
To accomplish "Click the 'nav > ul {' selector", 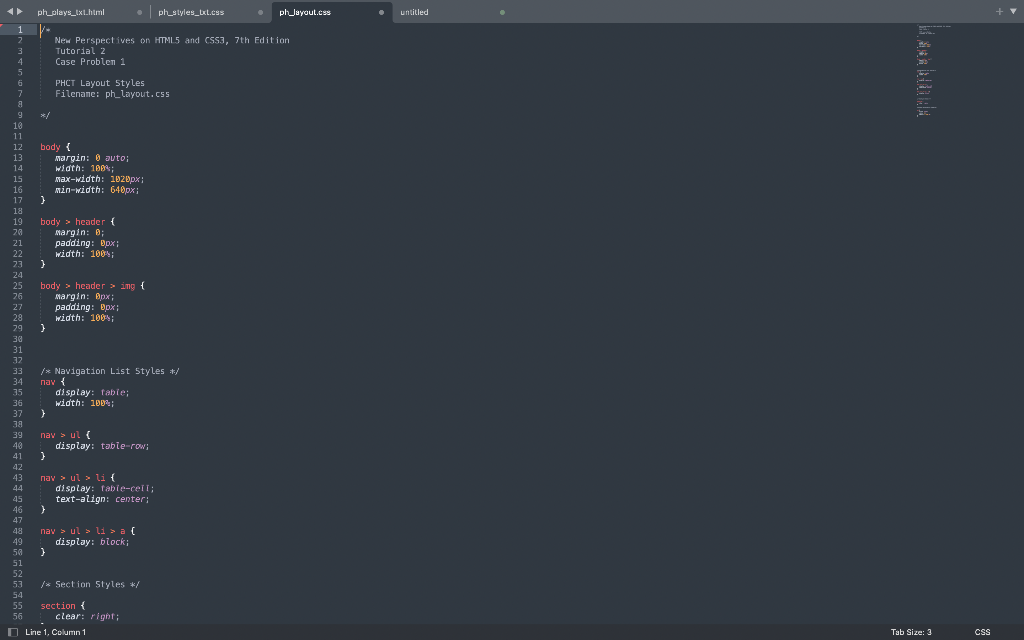I will 65,435.
